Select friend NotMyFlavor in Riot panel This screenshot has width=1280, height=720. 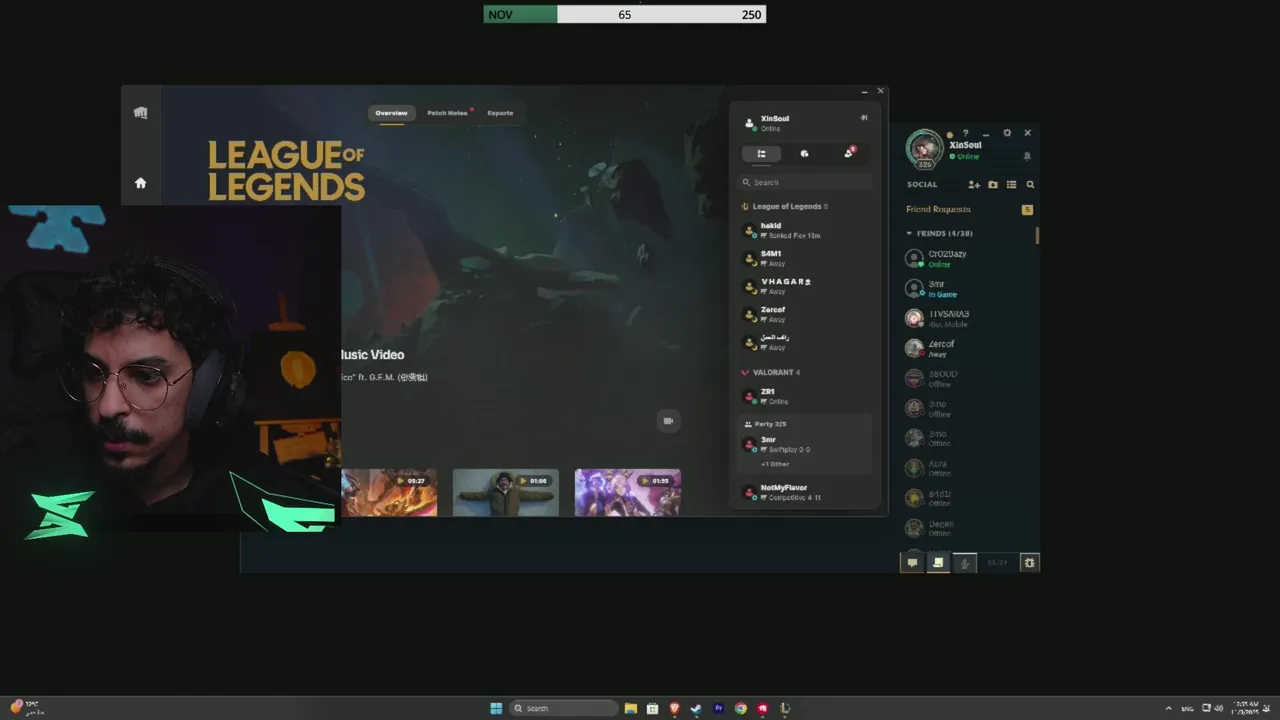click(805, 492)
